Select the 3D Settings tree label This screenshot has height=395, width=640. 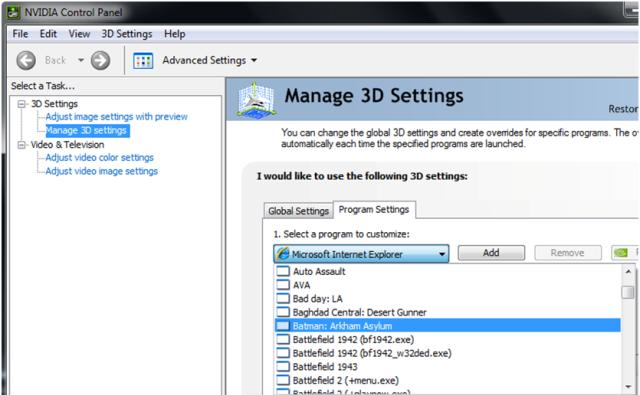click(x=54, y=104)
